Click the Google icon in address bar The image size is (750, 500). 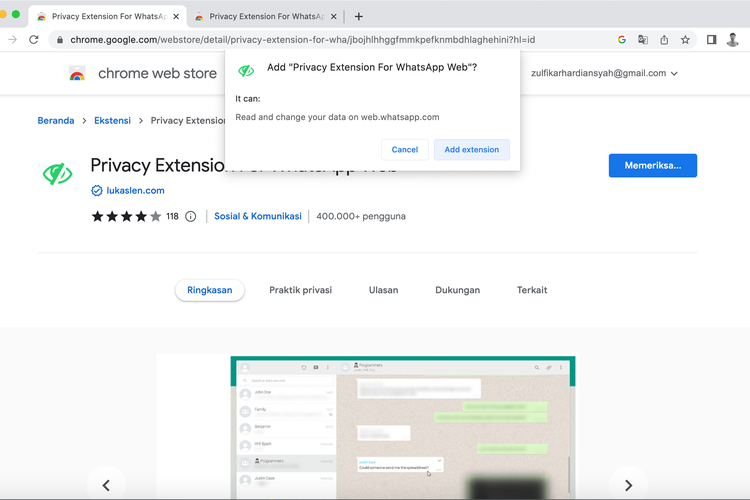621,40
